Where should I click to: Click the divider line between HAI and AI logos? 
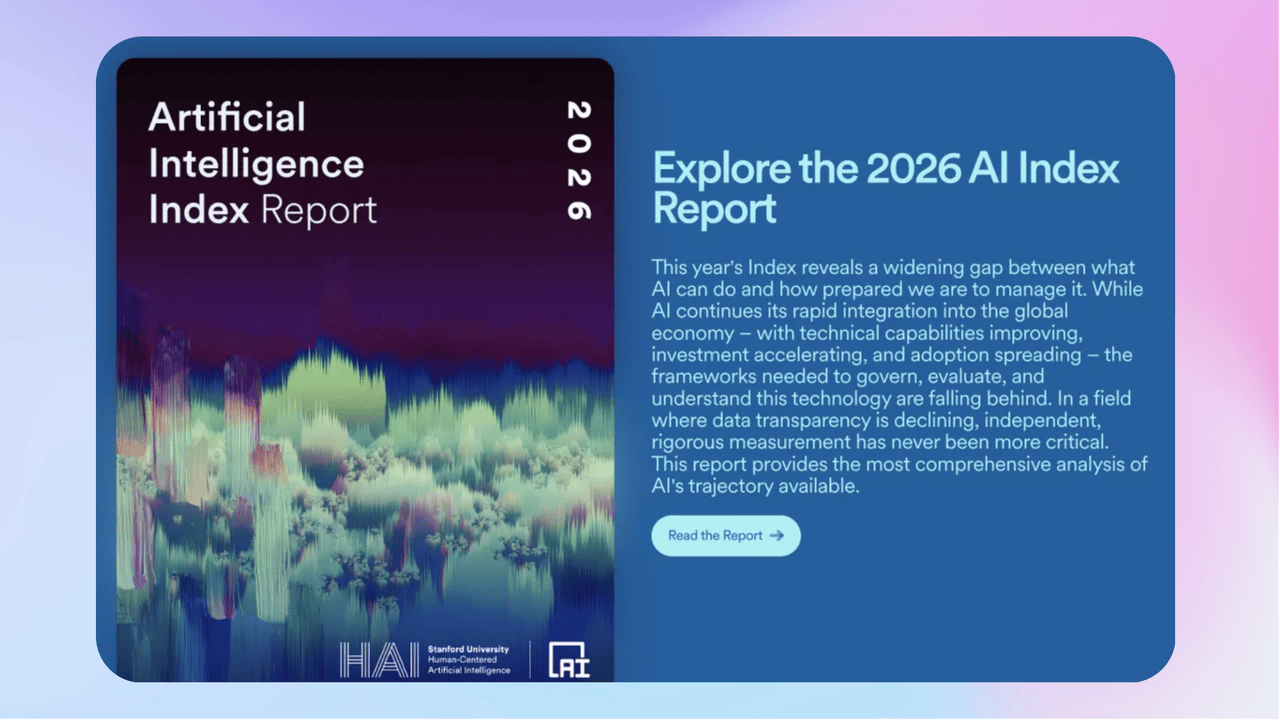(530, 659)
